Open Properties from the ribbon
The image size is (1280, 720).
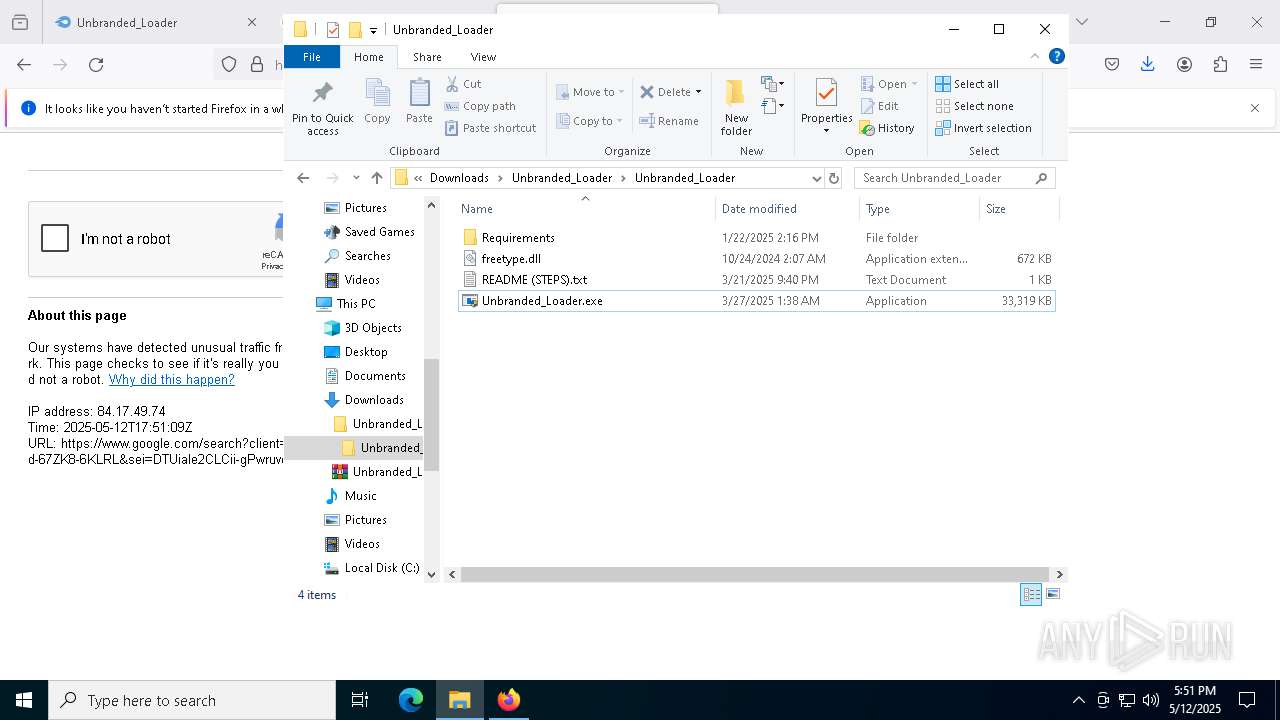click(x=826, y=106)
